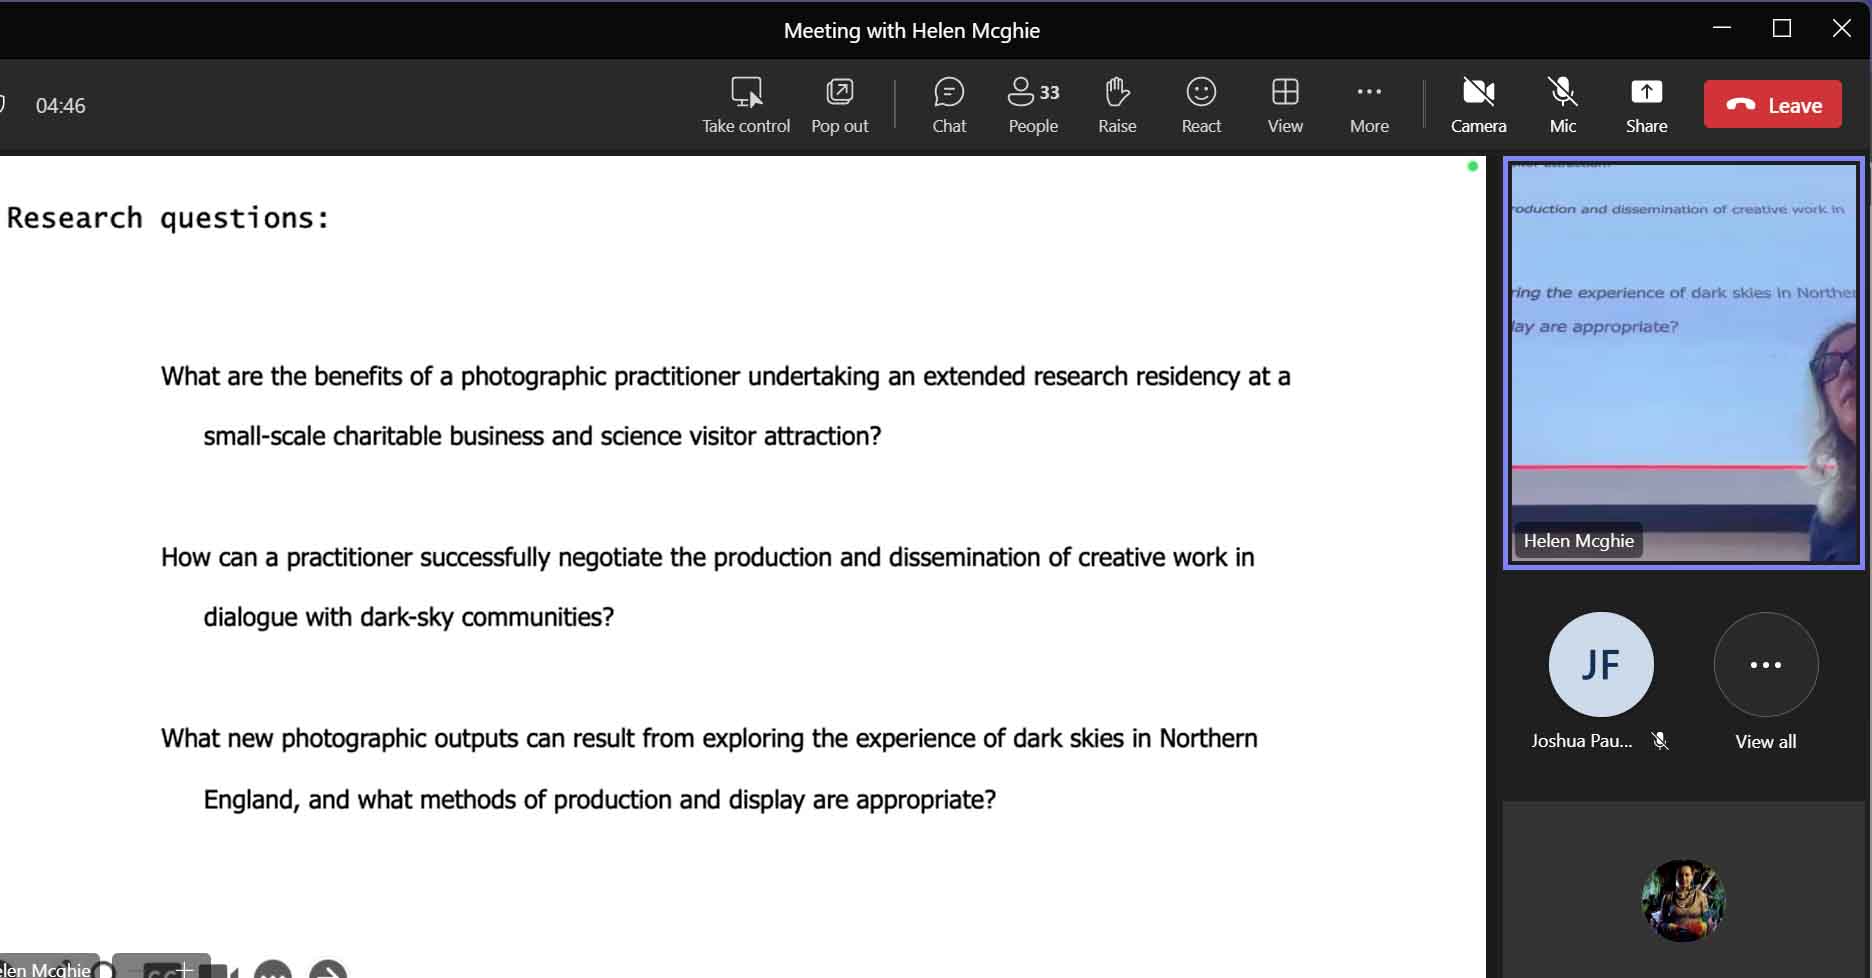1872x978 pixels.
Task: Click Joshua's JF avatar
Action: 1600,665
